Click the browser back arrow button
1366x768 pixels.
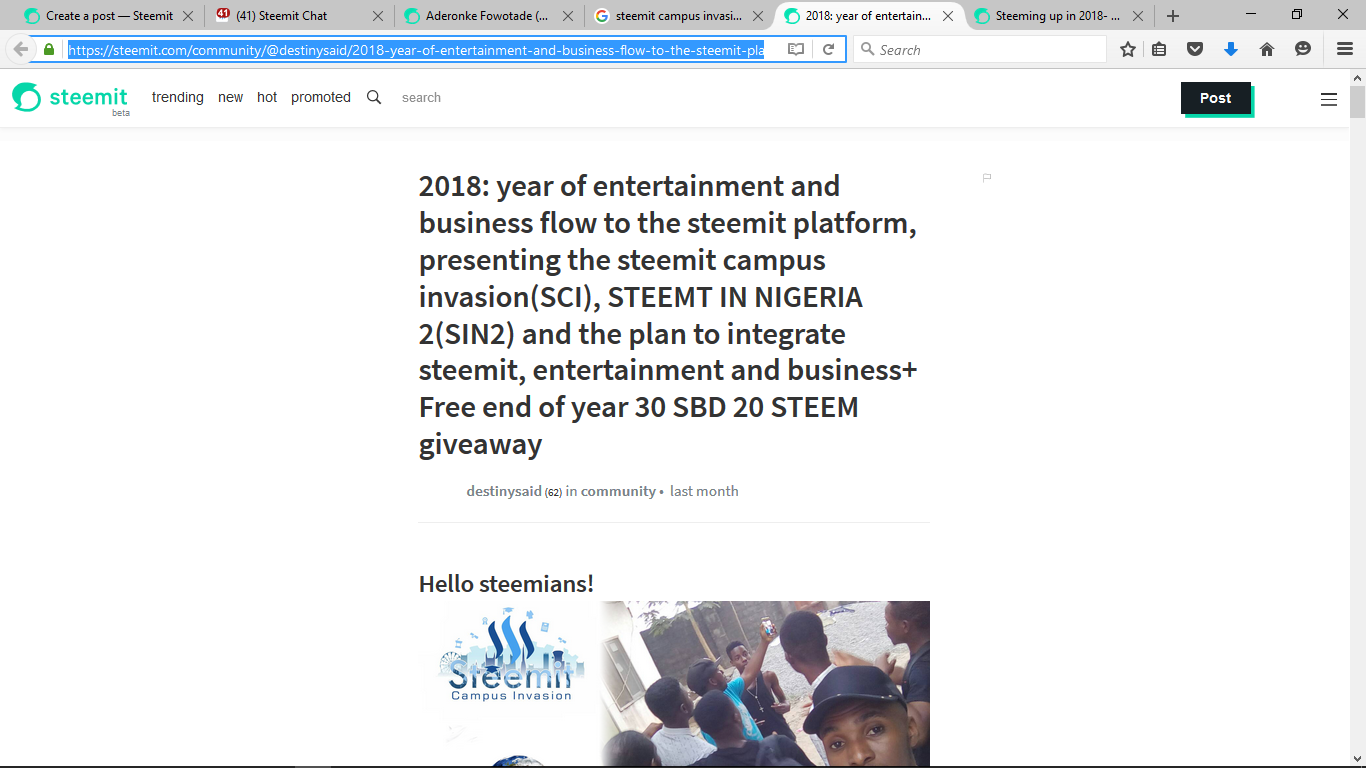point(20,49)
